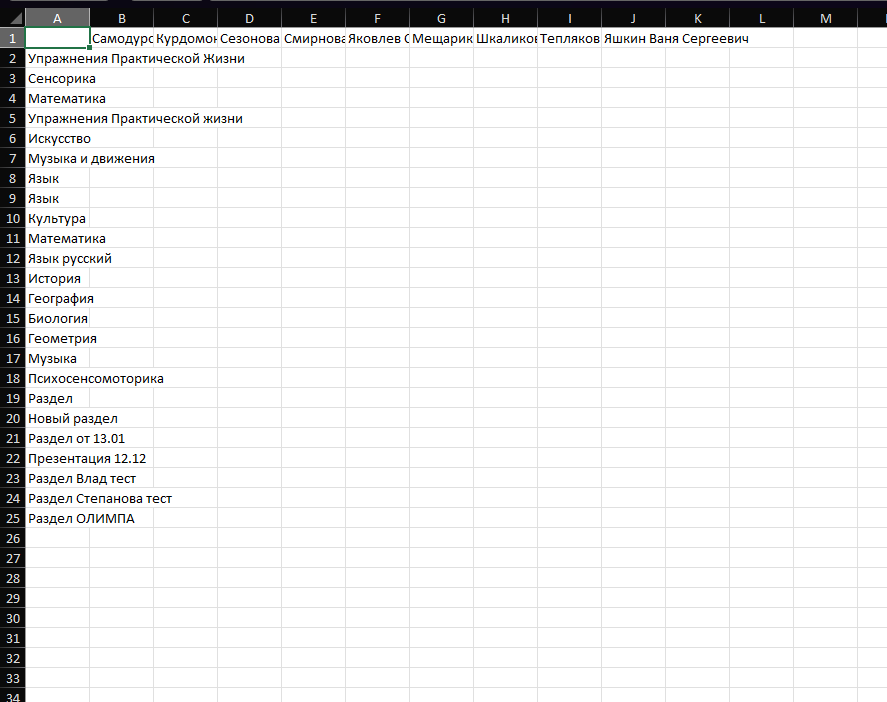Click cell 'Мещарик' in row 1
The image size is (887, 702).
click(x=441, y=38)
